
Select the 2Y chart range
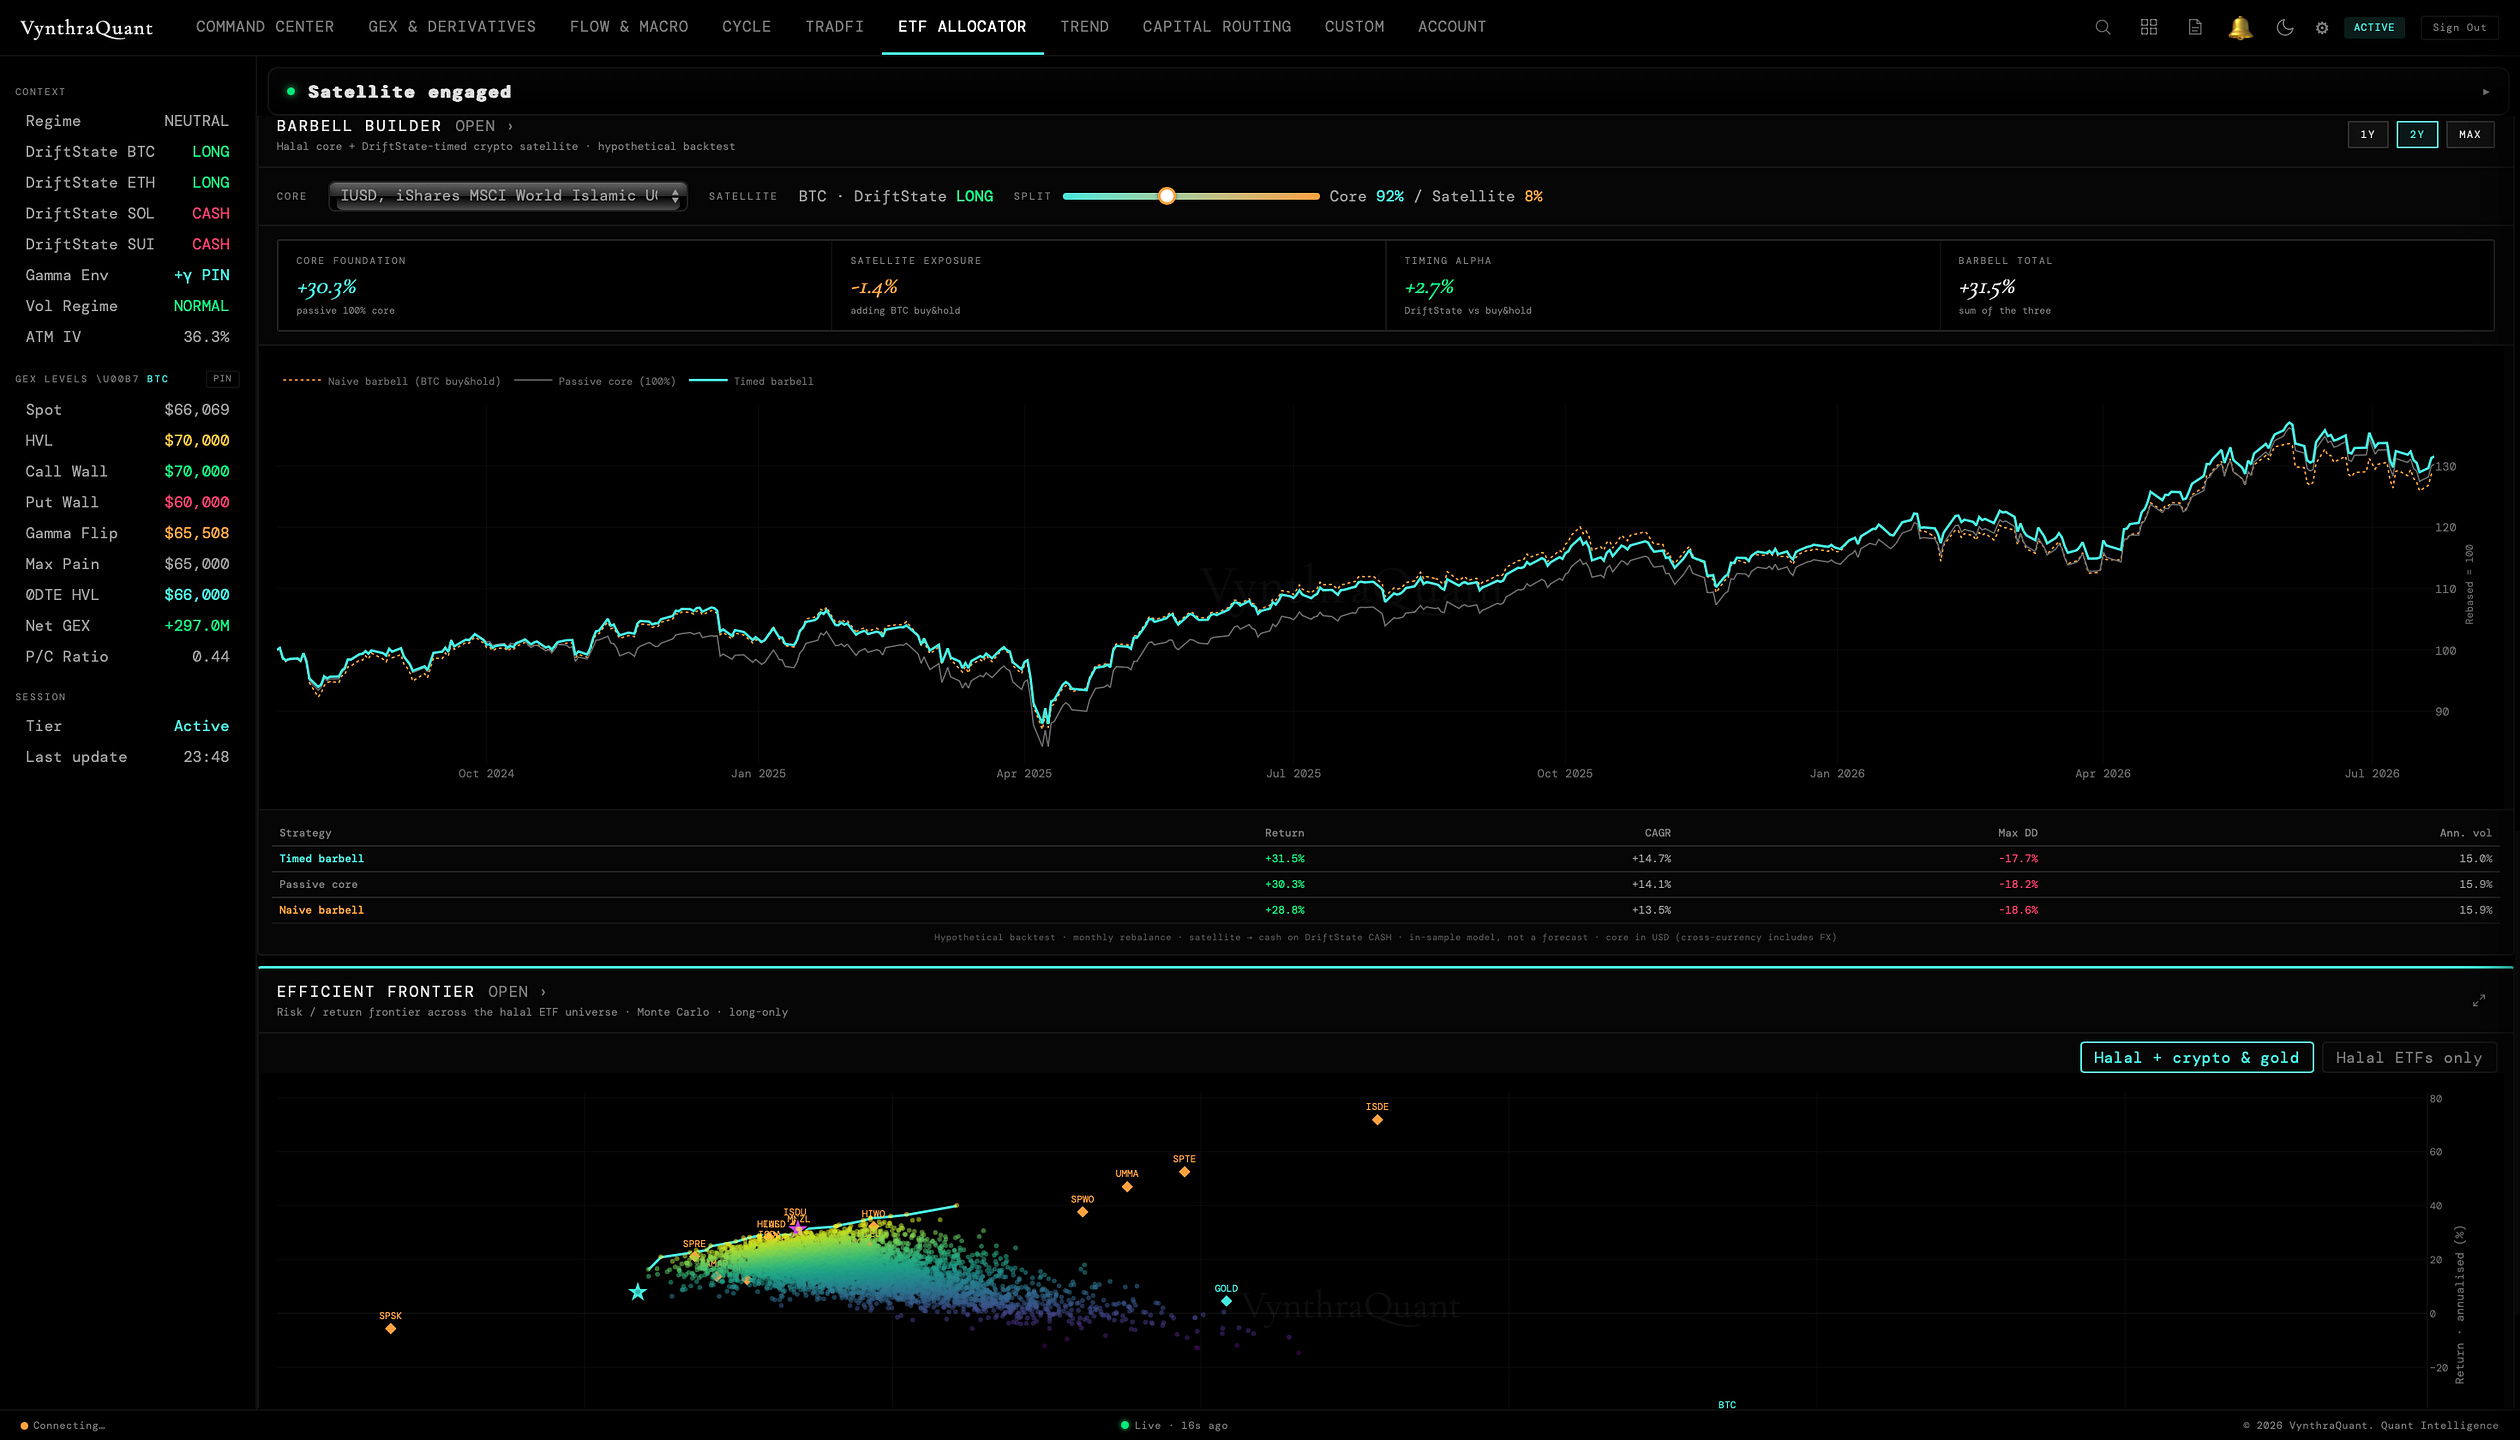click(2417, 134)
